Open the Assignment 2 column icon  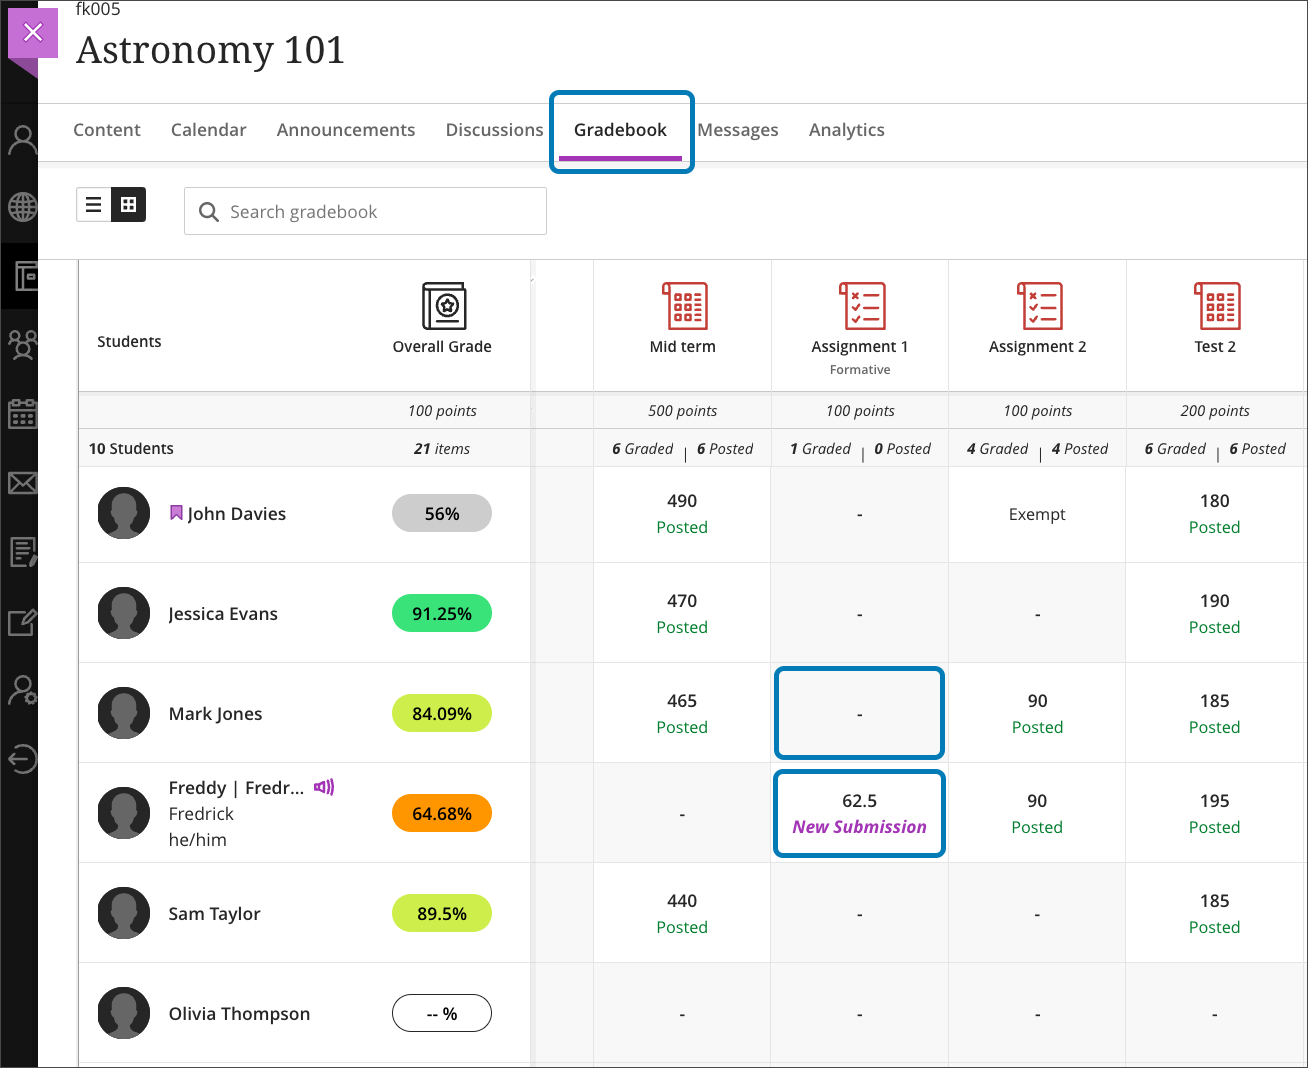click(x=1038, y=306)
